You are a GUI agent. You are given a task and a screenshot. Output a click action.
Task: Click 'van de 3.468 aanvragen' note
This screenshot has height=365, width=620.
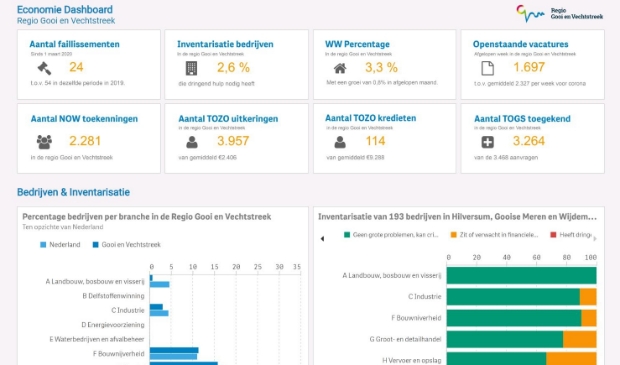[x=506, y=157]
